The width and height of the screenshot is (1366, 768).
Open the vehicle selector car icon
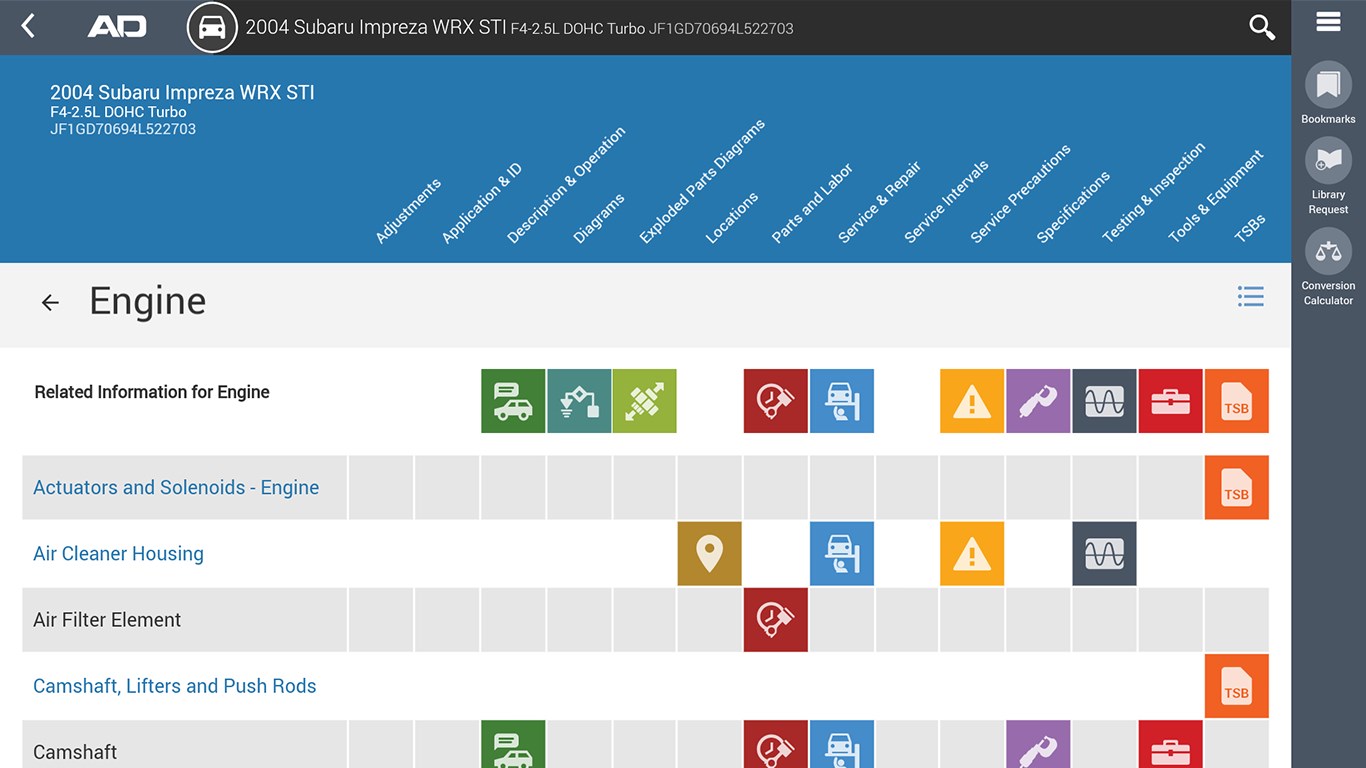click(212, 27)
